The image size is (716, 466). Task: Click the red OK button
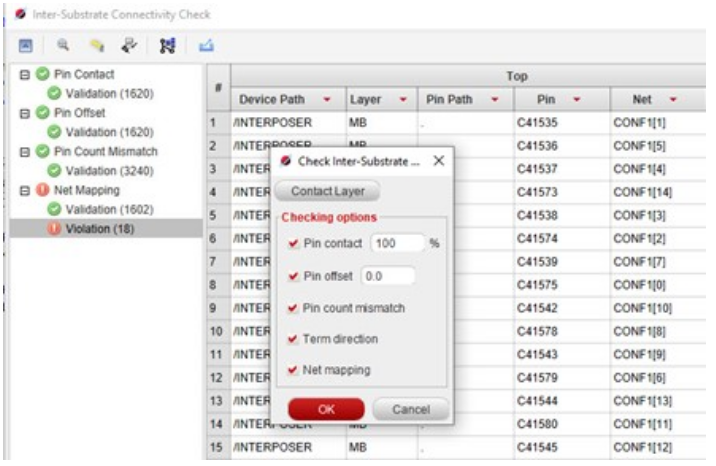pyautogui.click(x=326, y=409)
